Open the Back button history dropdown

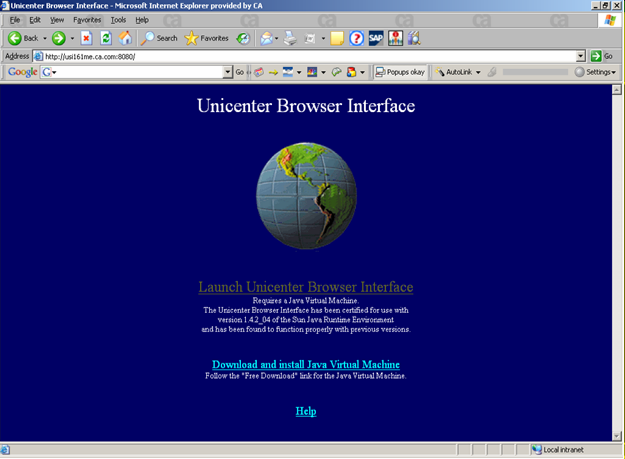45,39
